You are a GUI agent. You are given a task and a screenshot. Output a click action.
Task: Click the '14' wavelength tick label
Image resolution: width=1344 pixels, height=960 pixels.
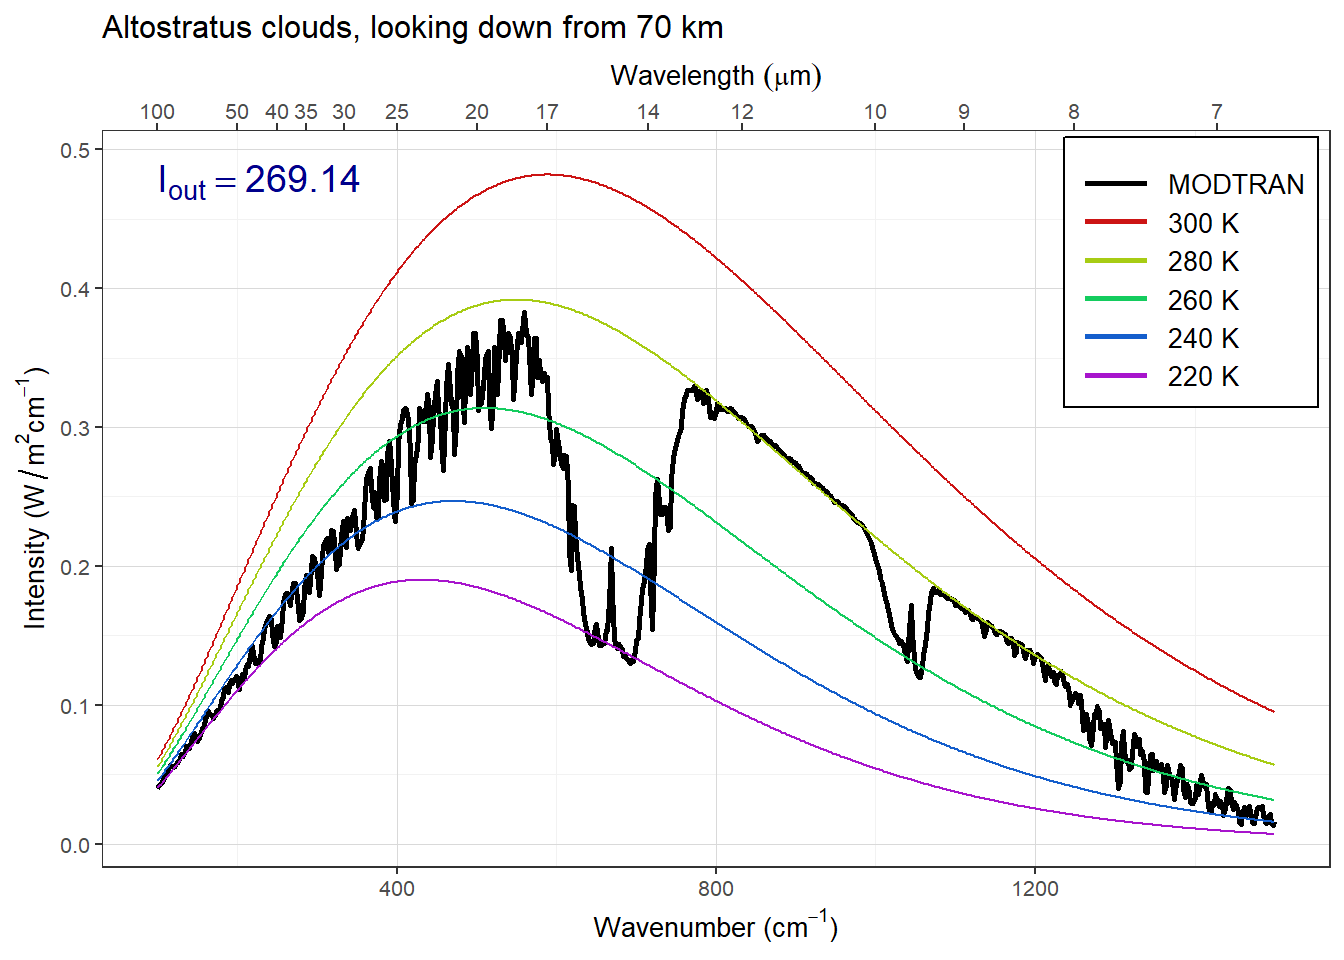click(648, 112)
